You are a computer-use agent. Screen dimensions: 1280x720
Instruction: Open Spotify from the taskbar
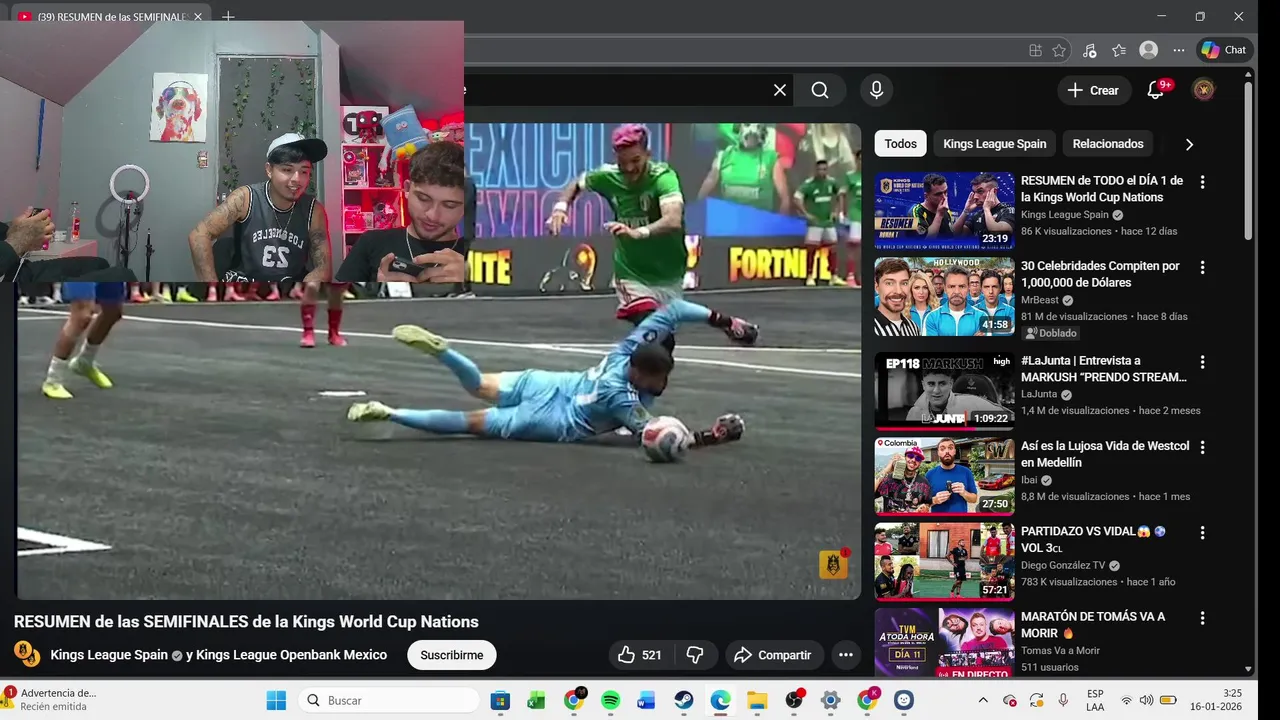point(610,700)
